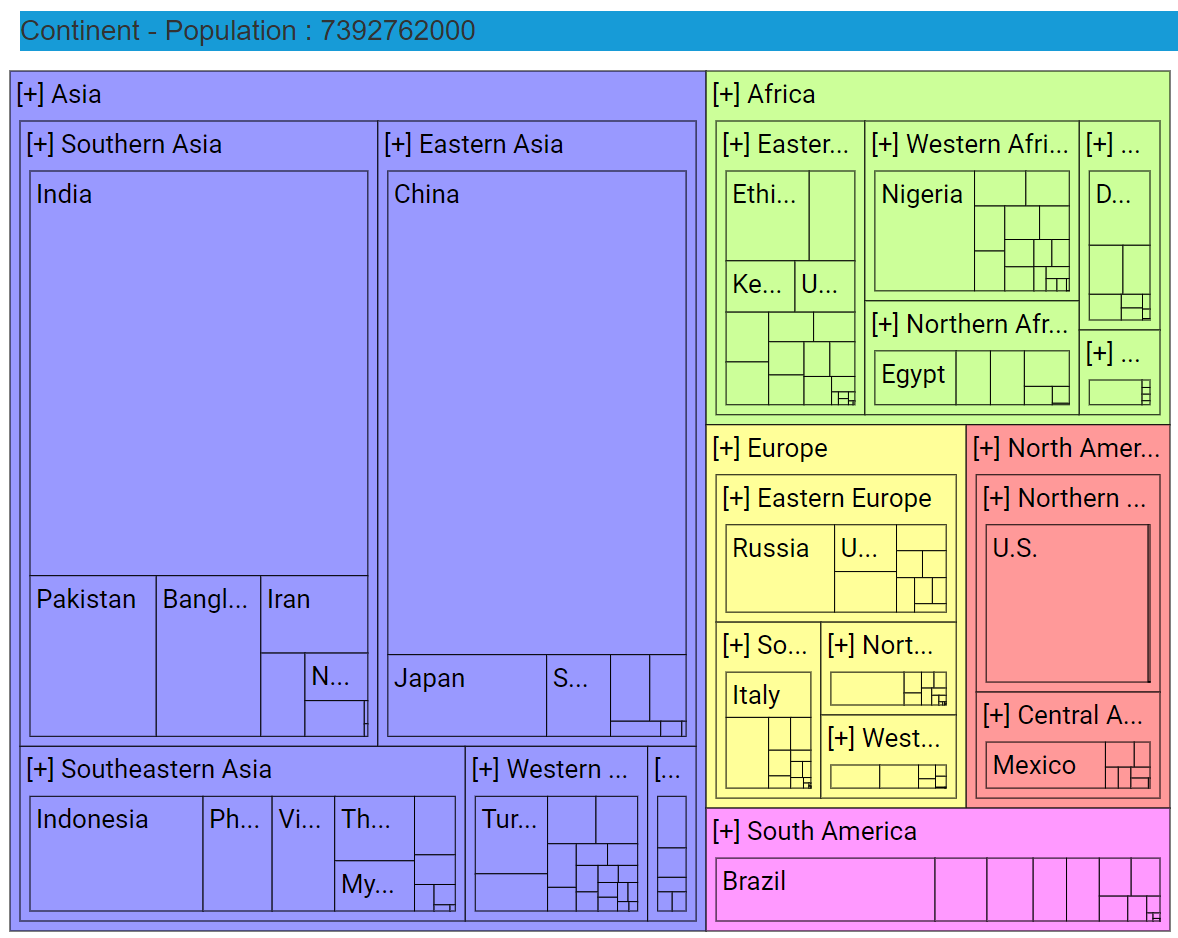Click the tile labeled D... in Africa

pyautogui.click(x=1119, y=207)
